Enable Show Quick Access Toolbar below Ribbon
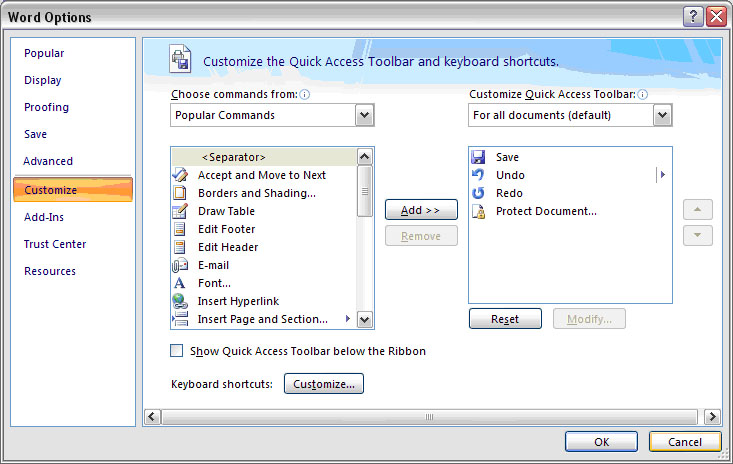 tap(177, 350)
